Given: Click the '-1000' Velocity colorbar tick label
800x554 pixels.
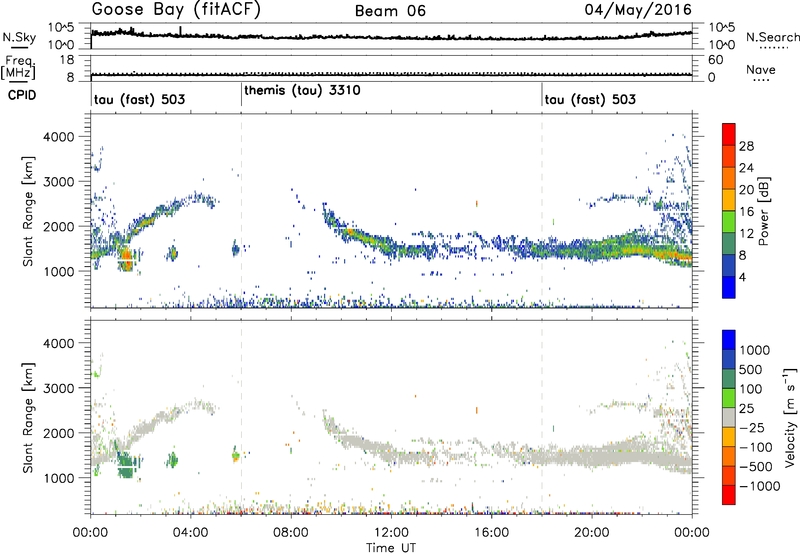Looking at the screenshot, I should (x=759, y=486).
